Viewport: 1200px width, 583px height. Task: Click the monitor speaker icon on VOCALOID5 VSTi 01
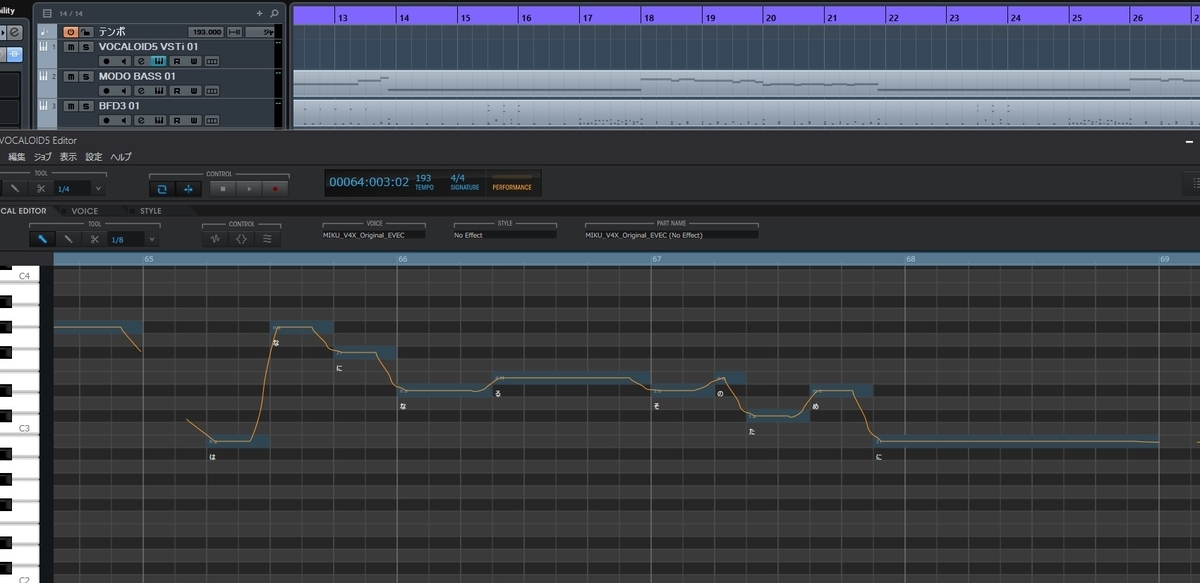tap(123, 61)
